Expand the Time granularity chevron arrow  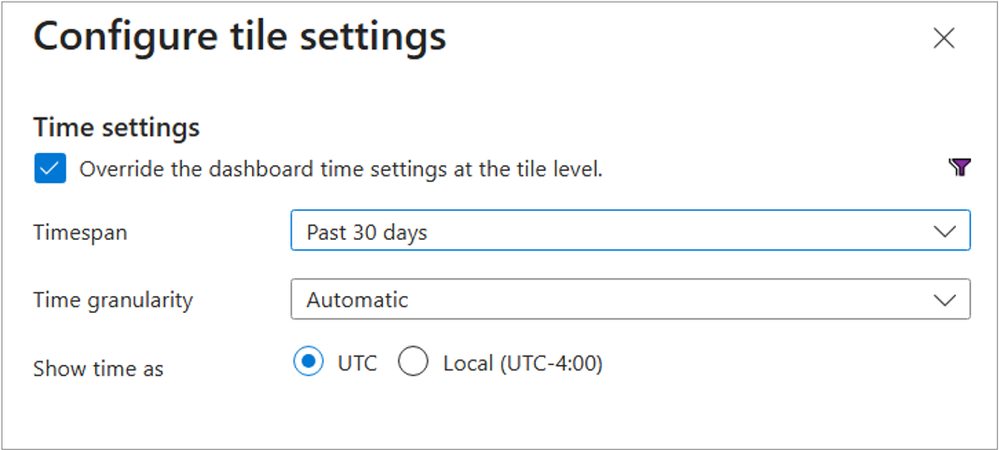944,299
